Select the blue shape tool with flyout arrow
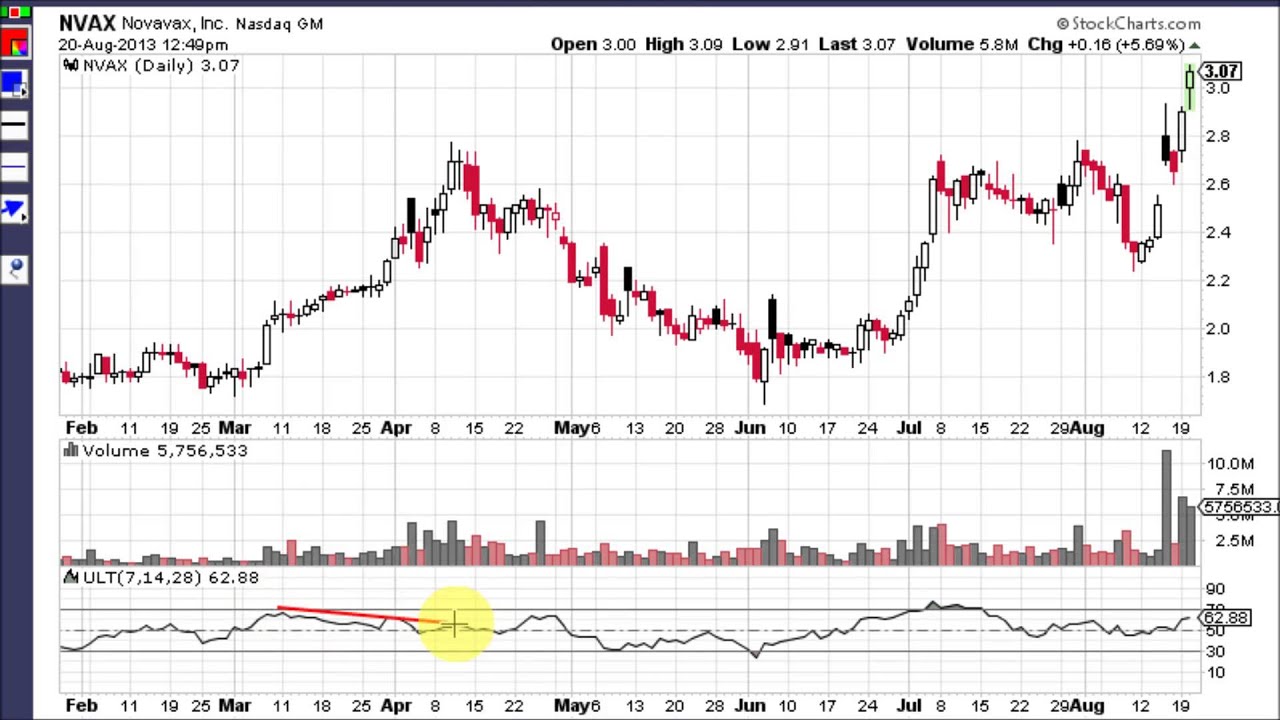1280x720 pixels. pos(14,85)
